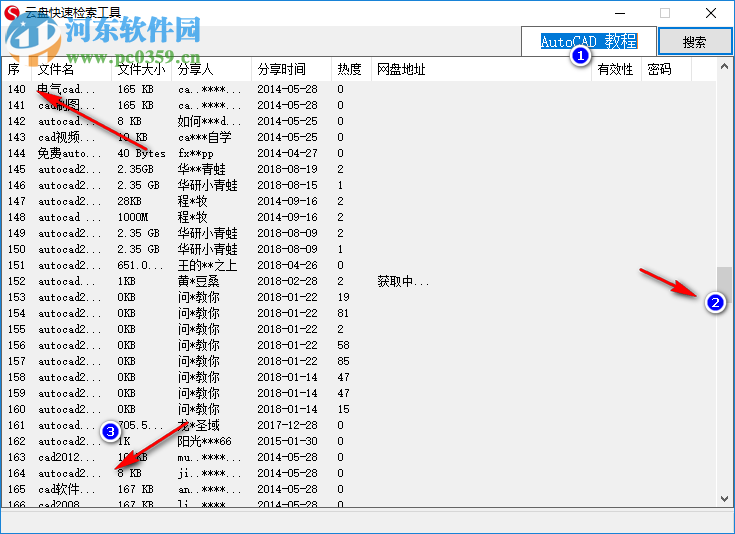Click the app icon in title bar
This screenshot has width=735, height=534.
click(11, 13)
